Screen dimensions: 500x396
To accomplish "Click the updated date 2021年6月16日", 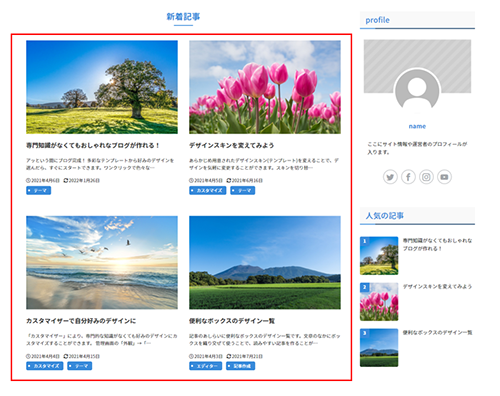I will pyautogui.click(x=247, y=180).
